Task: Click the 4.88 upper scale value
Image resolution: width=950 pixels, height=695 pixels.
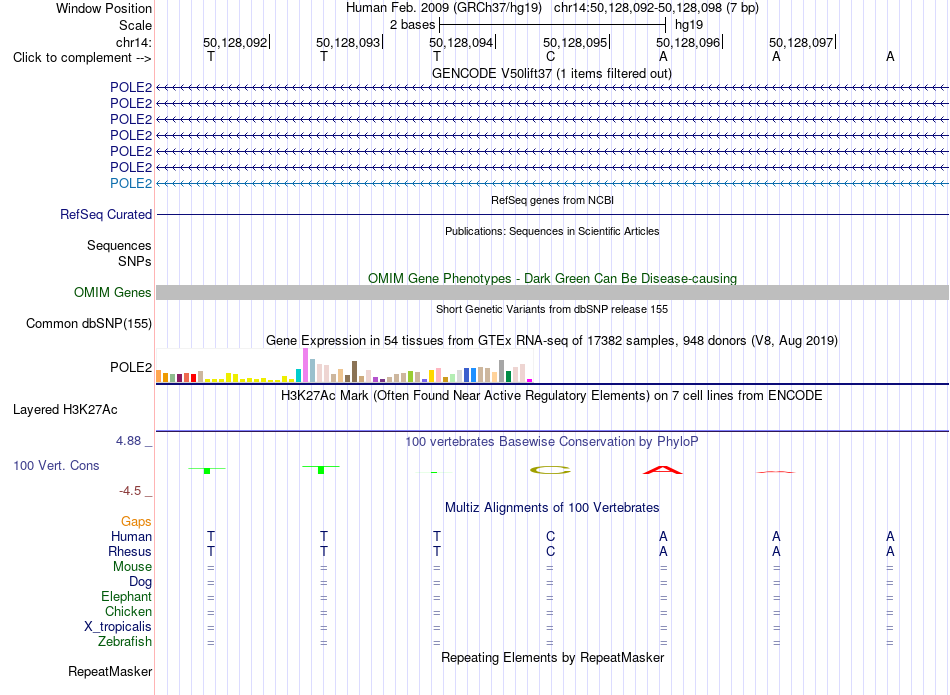Action: pos(128,441)
